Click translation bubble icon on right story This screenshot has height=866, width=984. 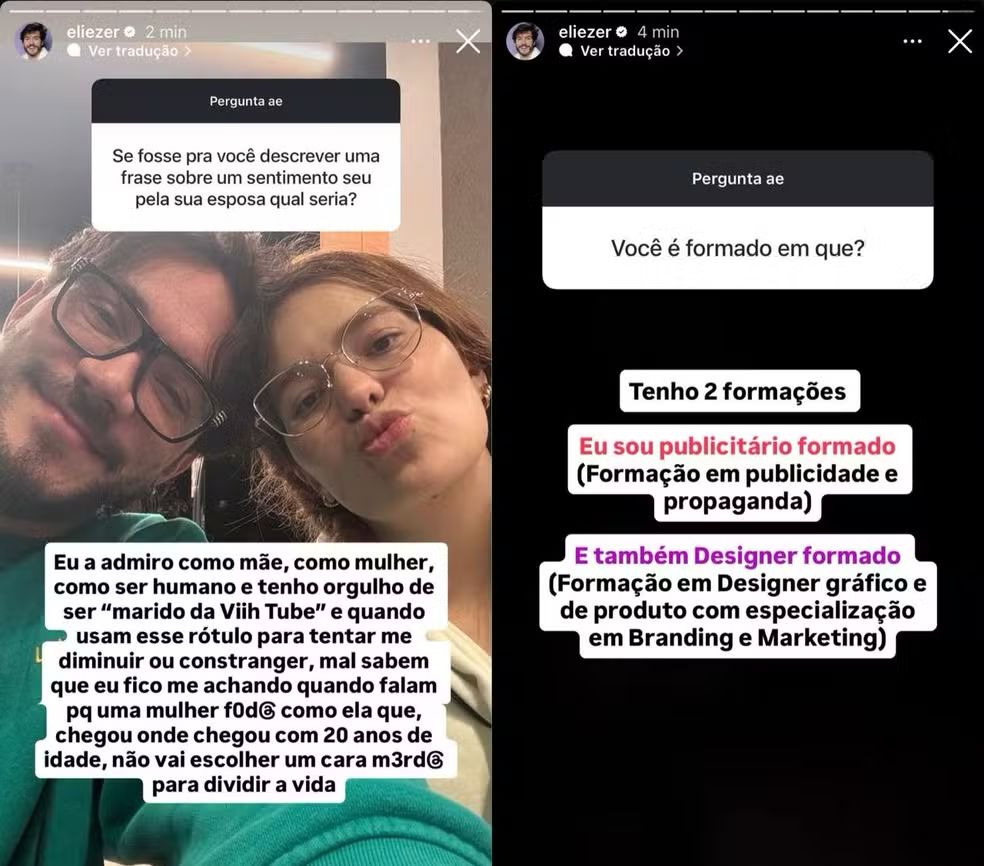click(566, 50)
